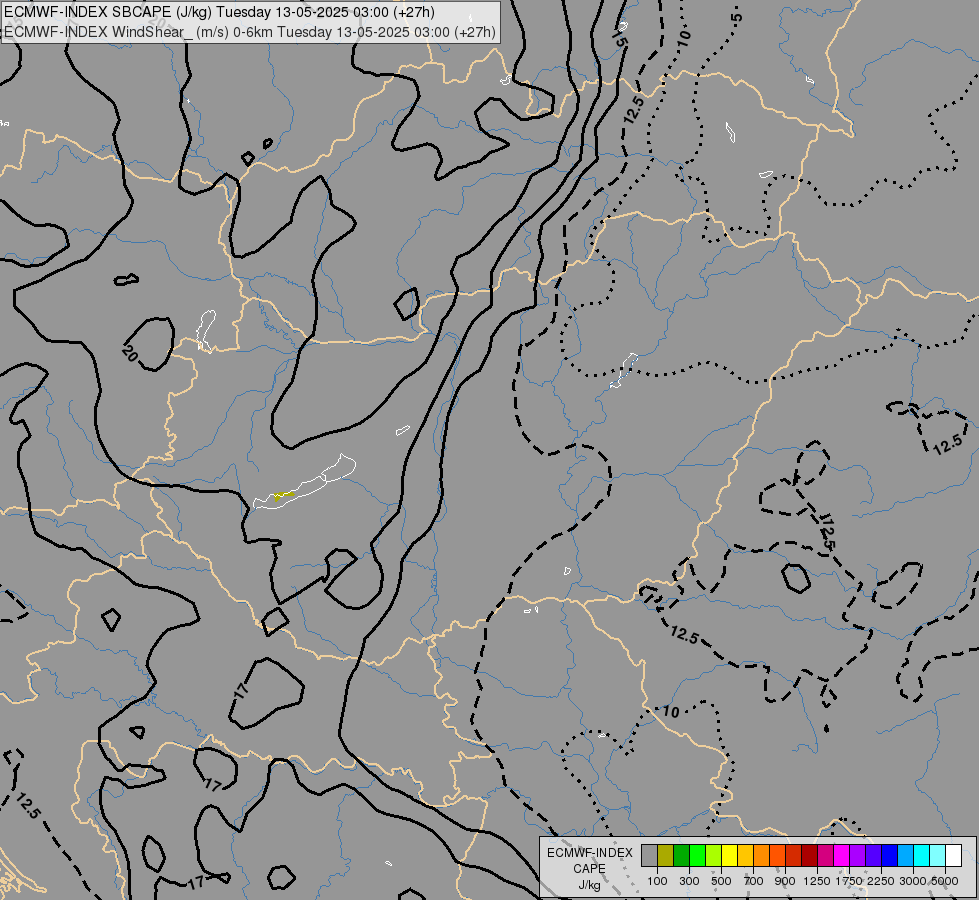Click the 3000 legend tick value
Screen dimensions: 979x900
tap(913, 881)
